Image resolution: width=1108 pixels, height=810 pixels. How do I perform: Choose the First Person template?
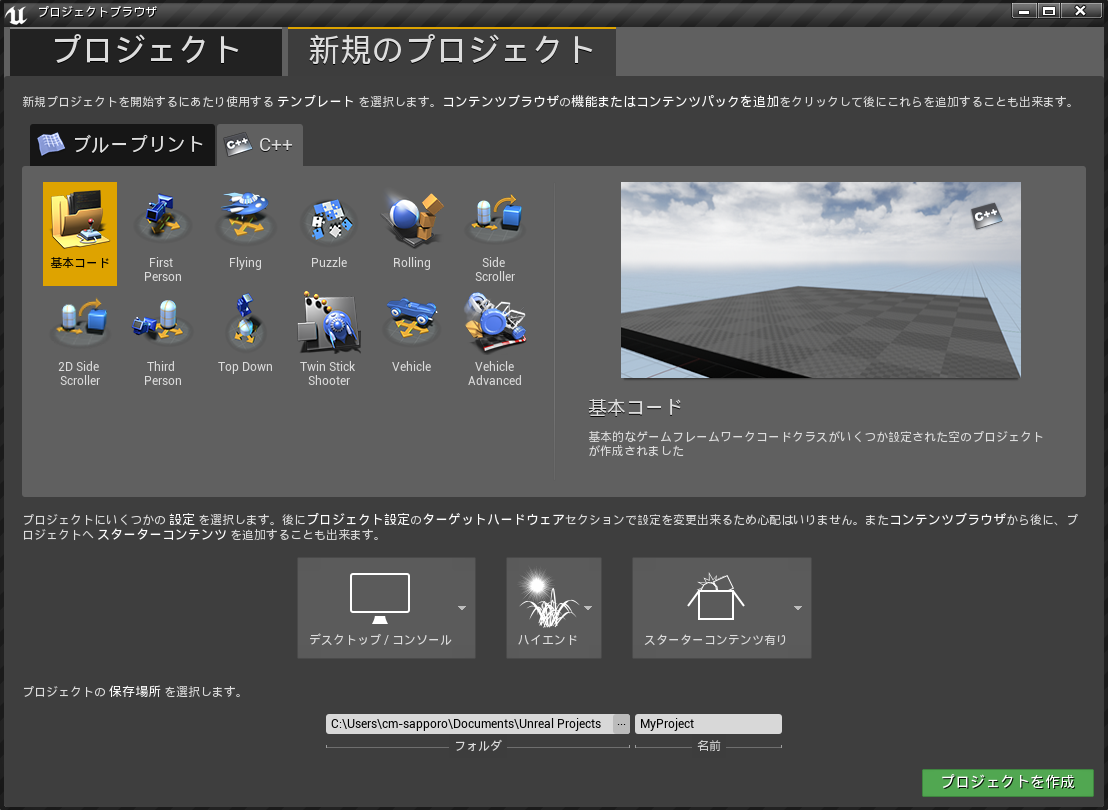point(163,234)
